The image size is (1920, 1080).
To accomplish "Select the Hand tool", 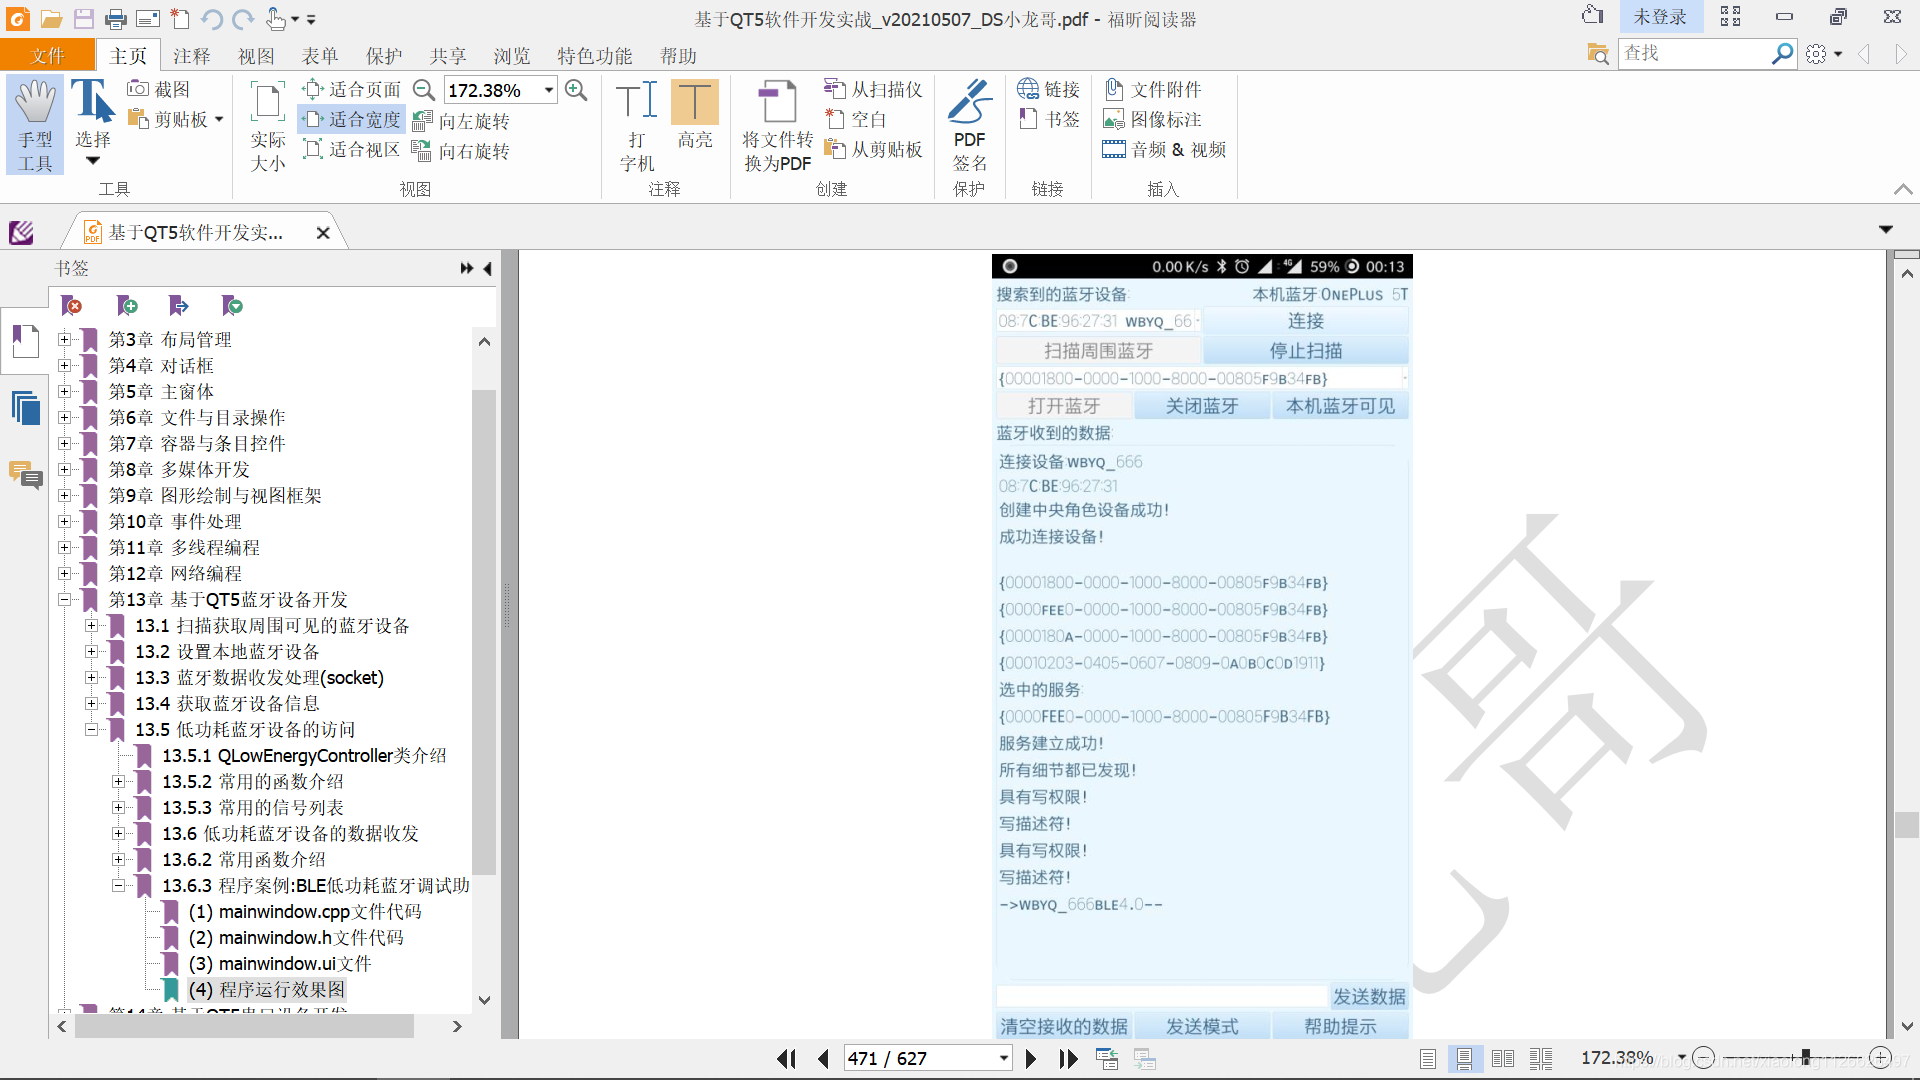I will click(x=35, y=123).
